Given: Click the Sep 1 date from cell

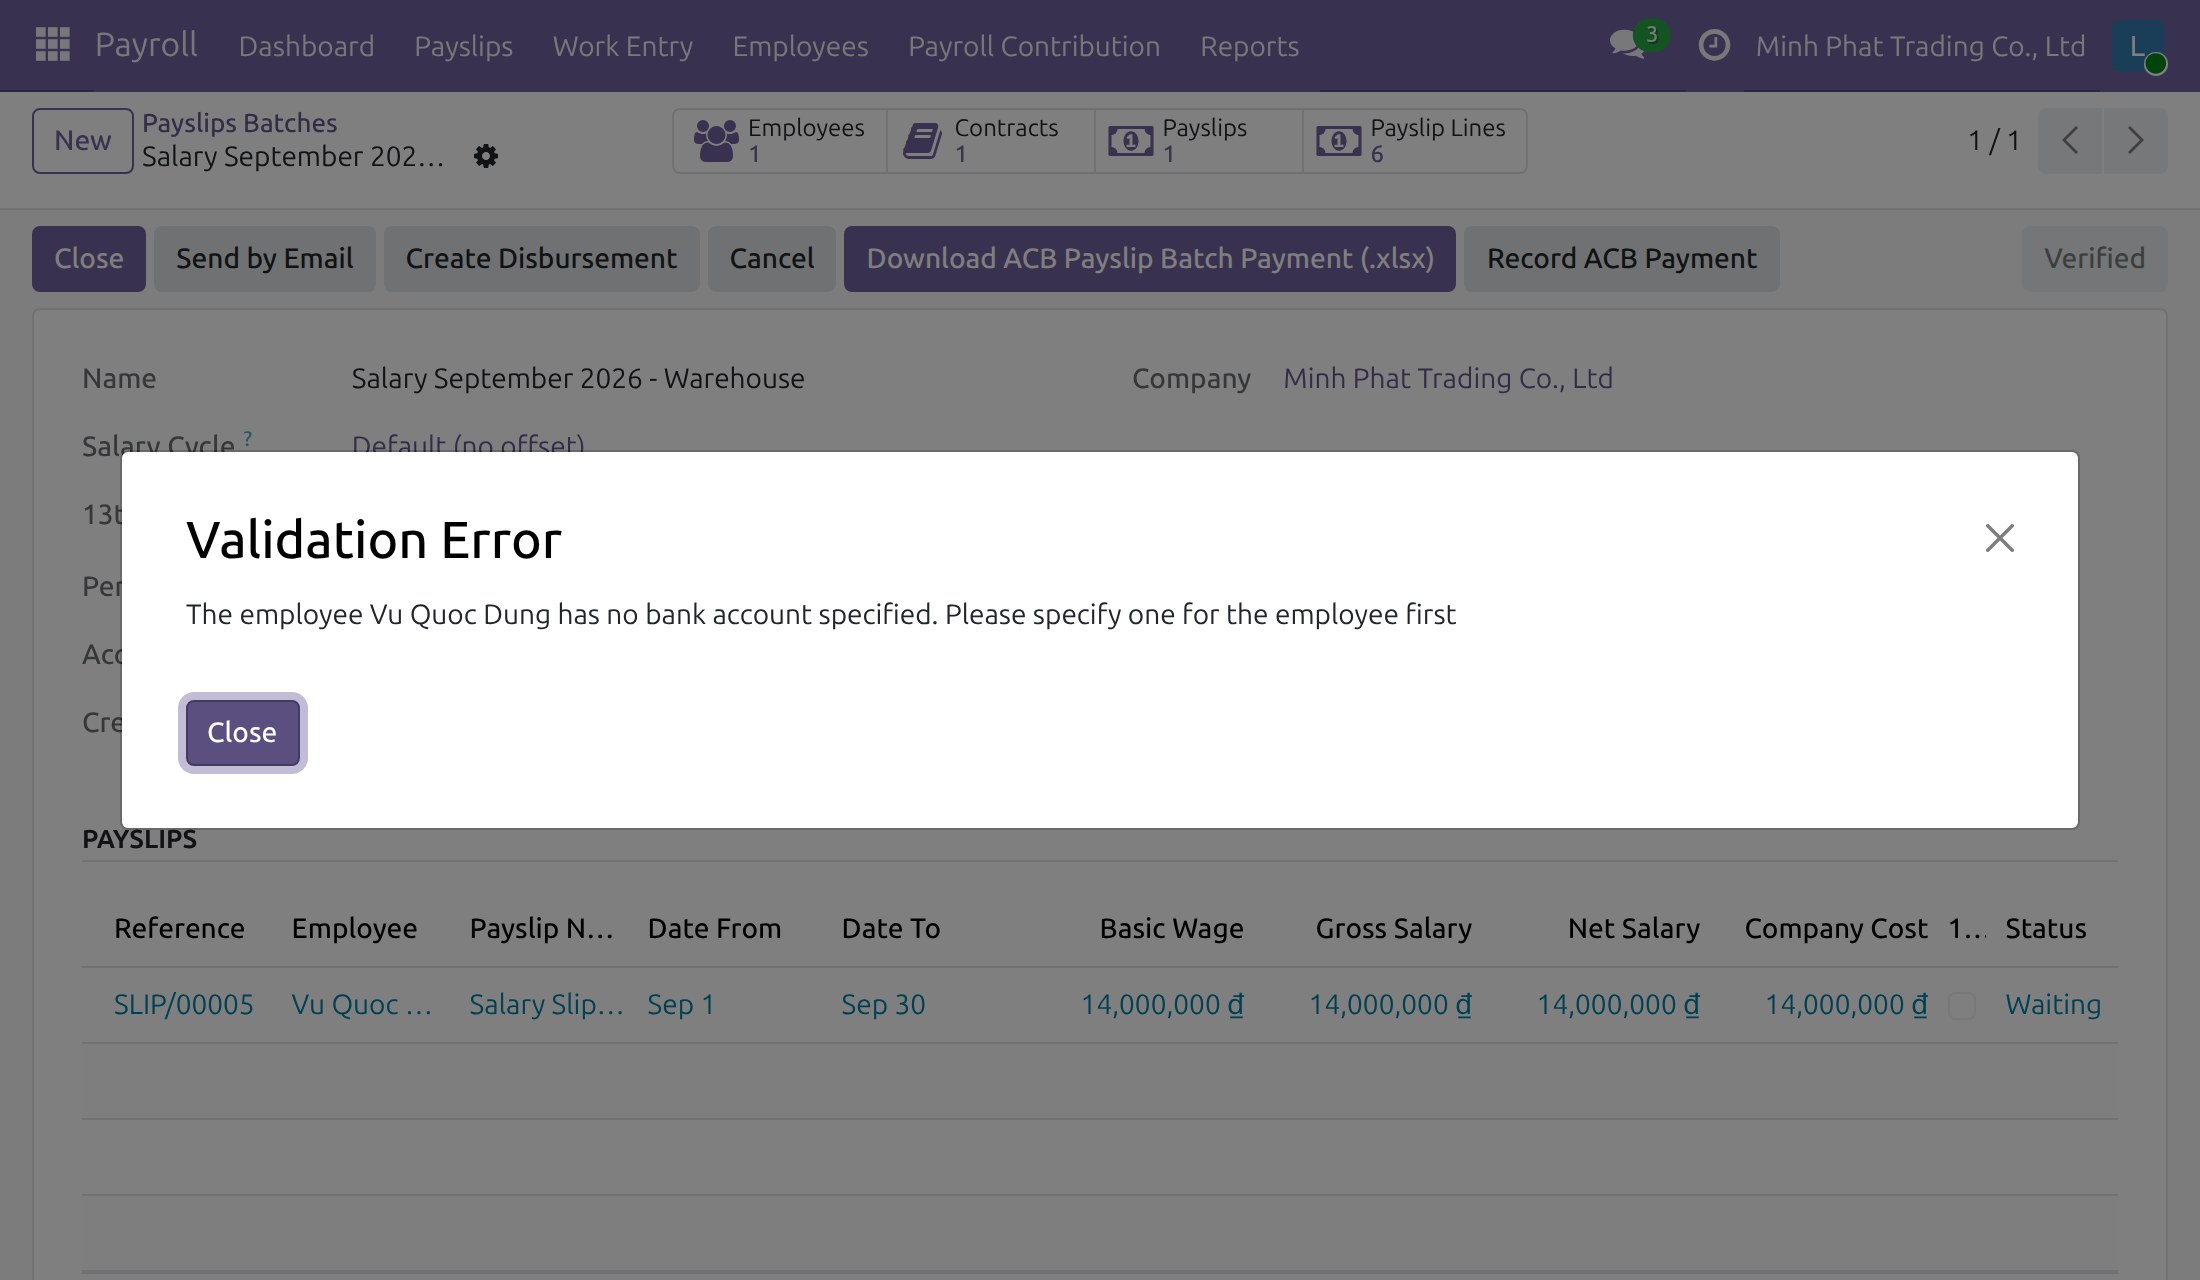Looking at the screenshot, I should click(681, 1005).
